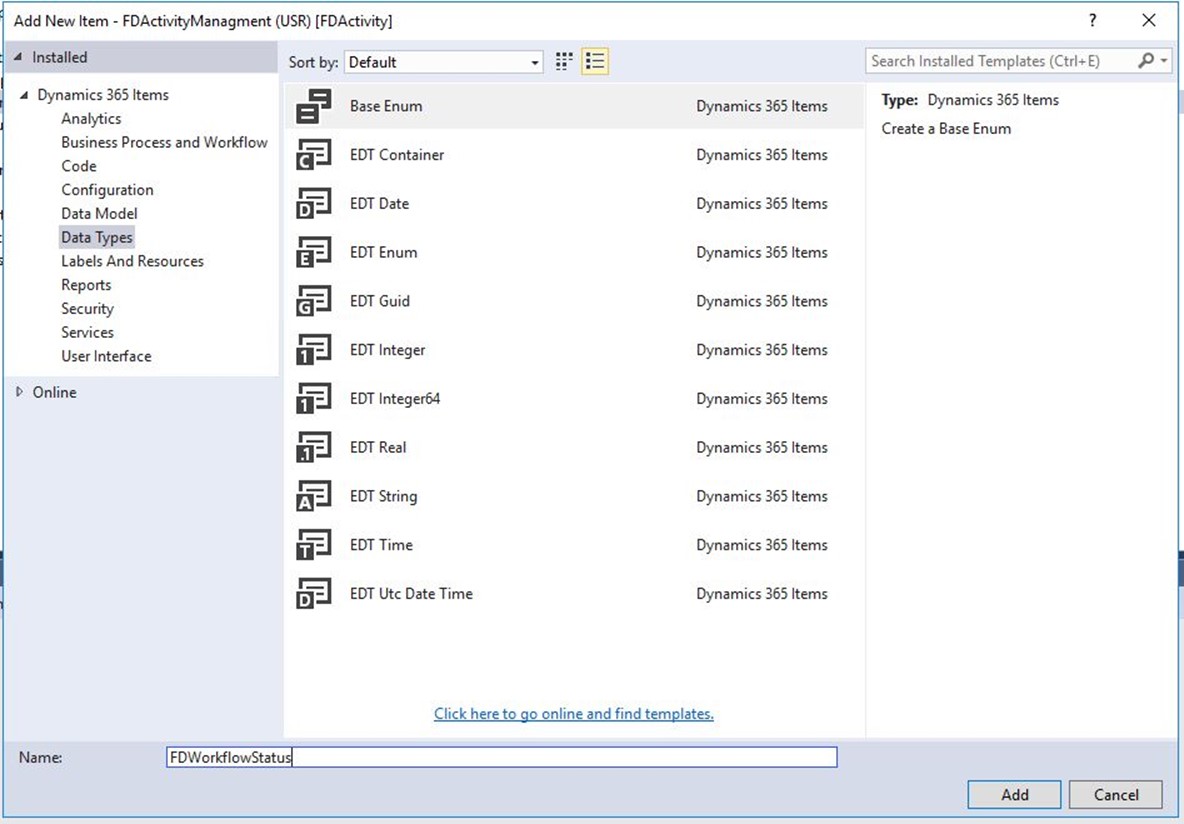
Task: Collapse the Dynamics 365 Items node
Action: coord(24,95)
